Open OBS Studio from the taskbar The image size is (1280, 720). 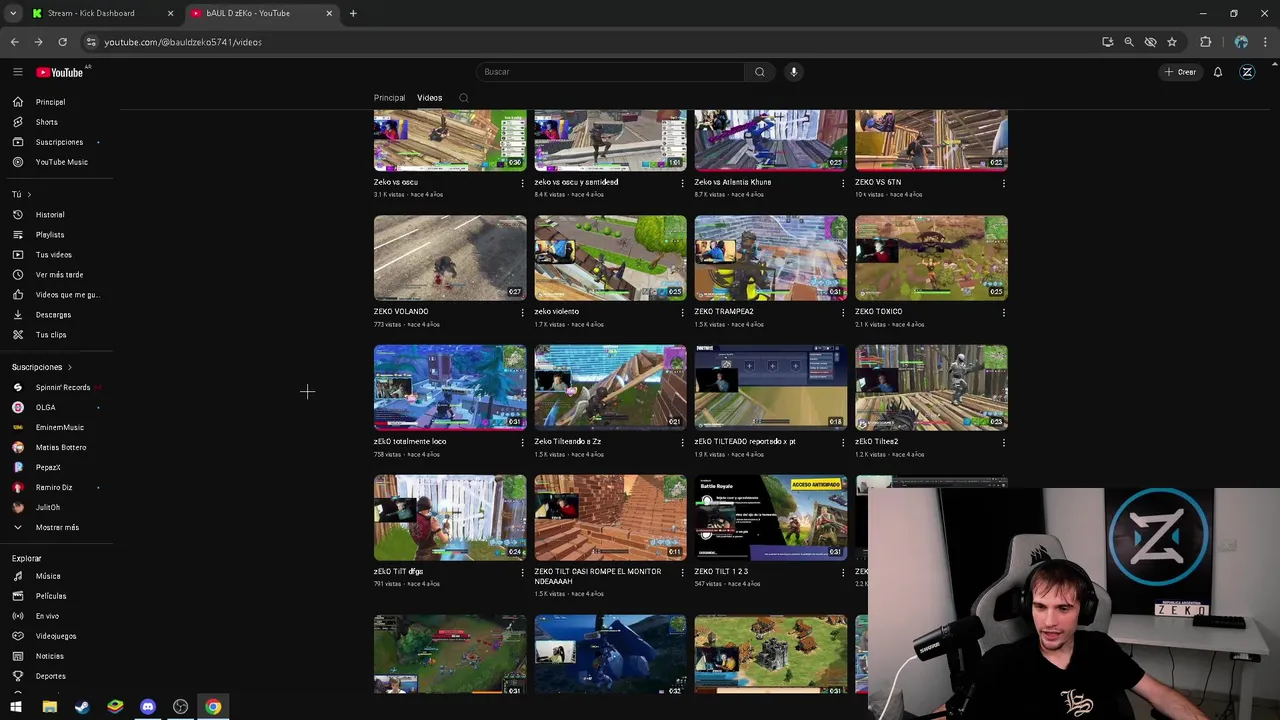[181, 707]
